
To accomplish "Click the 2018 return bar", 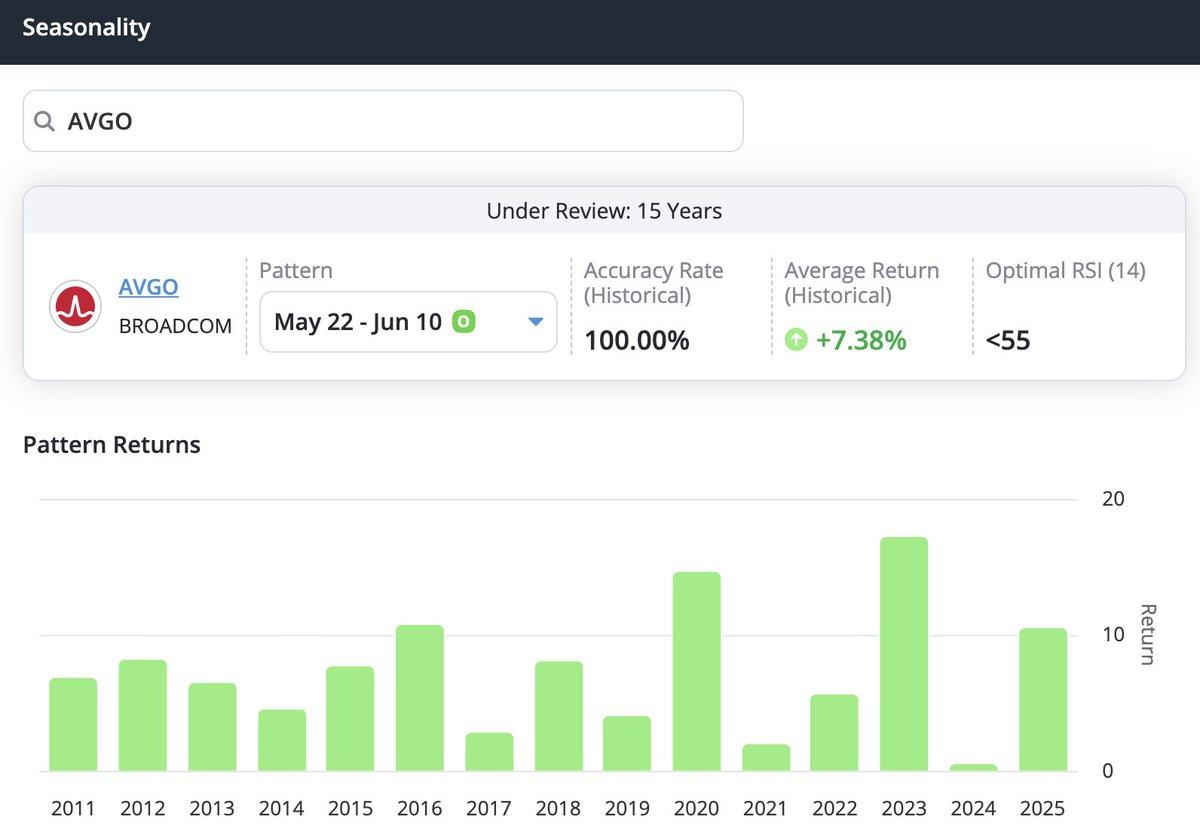I will pos(559,716).
